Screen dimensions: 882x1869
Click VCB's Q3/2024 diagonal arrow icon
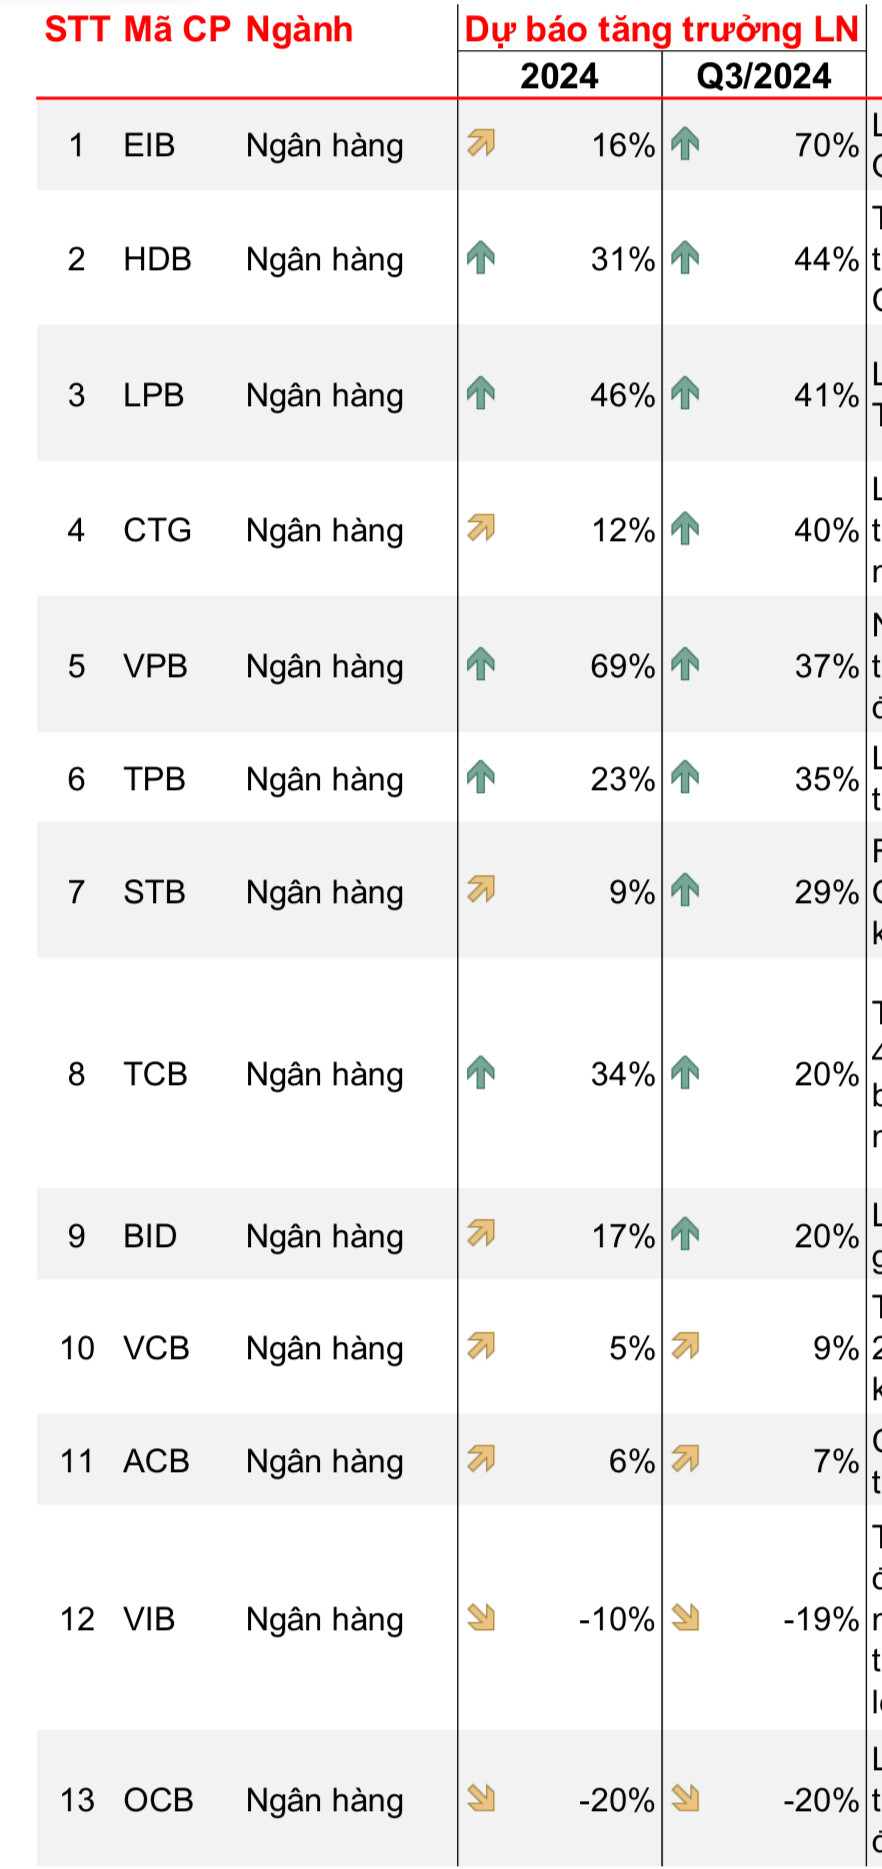pos(685,1346)
